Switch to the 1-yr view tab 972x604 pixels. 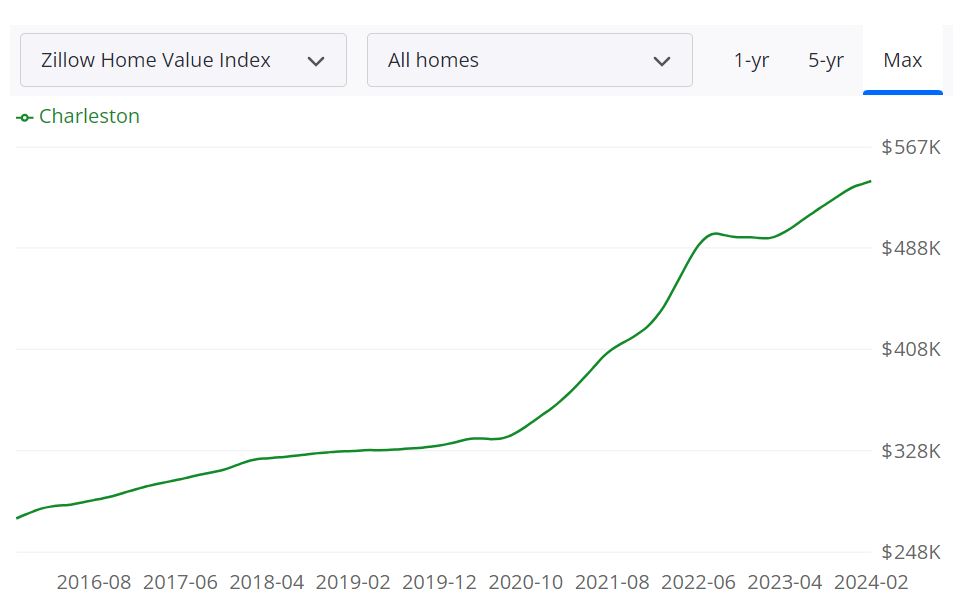[x=751, y=60]
